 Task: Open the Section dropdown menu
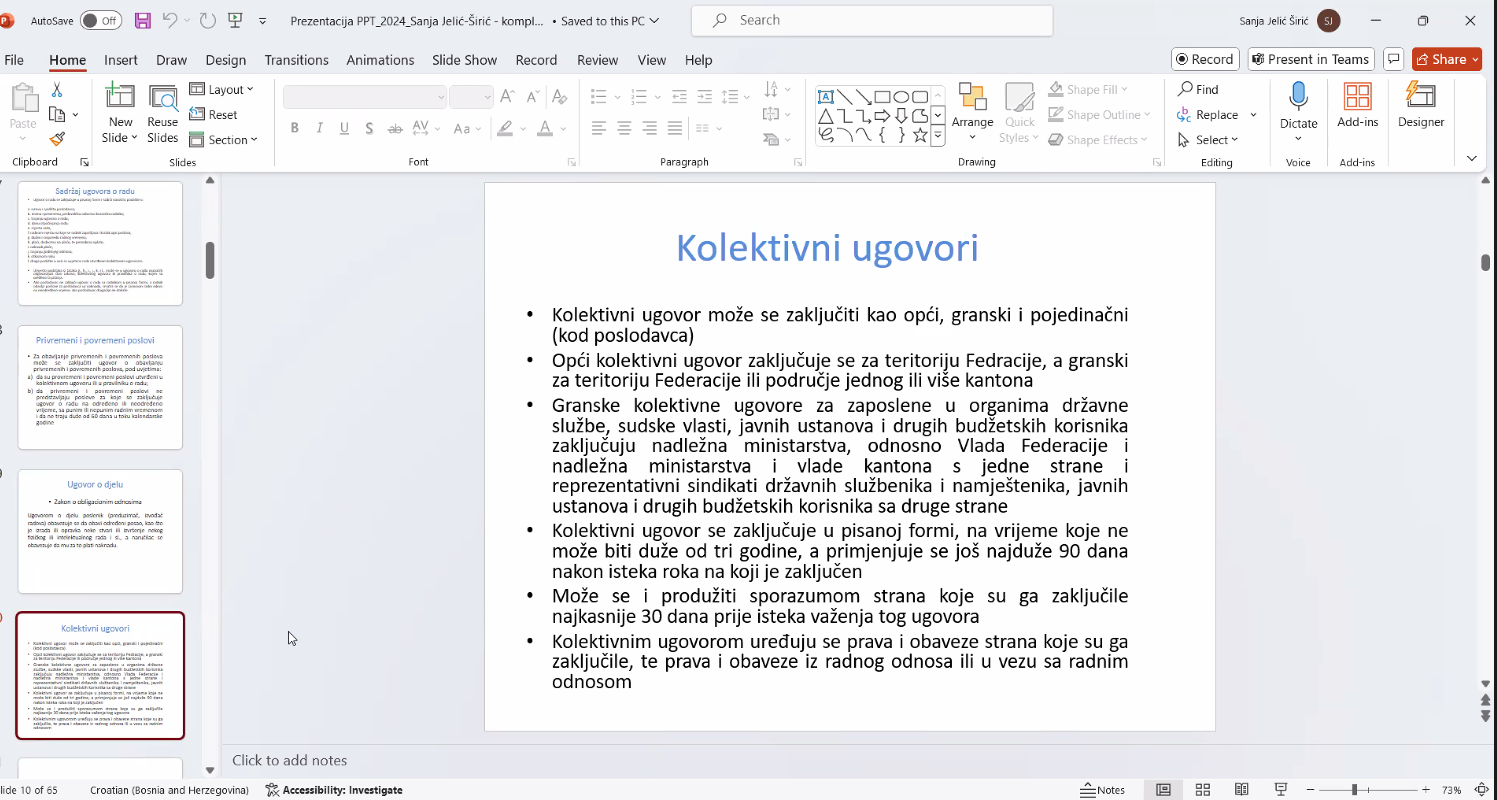click(224, 140)
